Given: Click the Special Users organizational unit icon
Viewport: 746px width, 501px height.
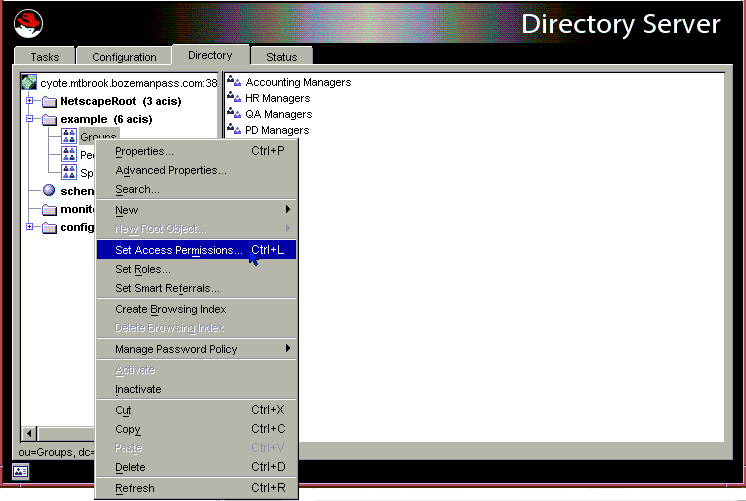Looking at the screenshot, I should click(x=69, y=172).
